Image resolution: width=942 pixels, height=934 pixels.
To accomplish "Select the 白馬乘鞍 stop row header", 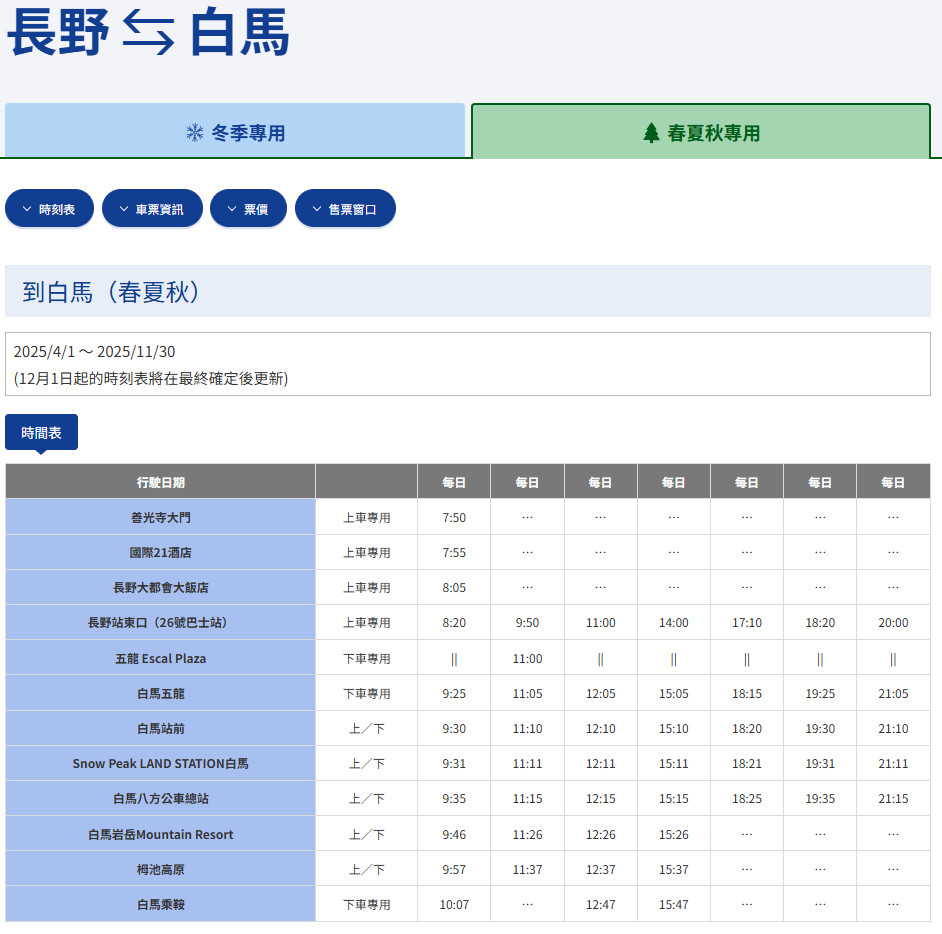I will (160, 904).
